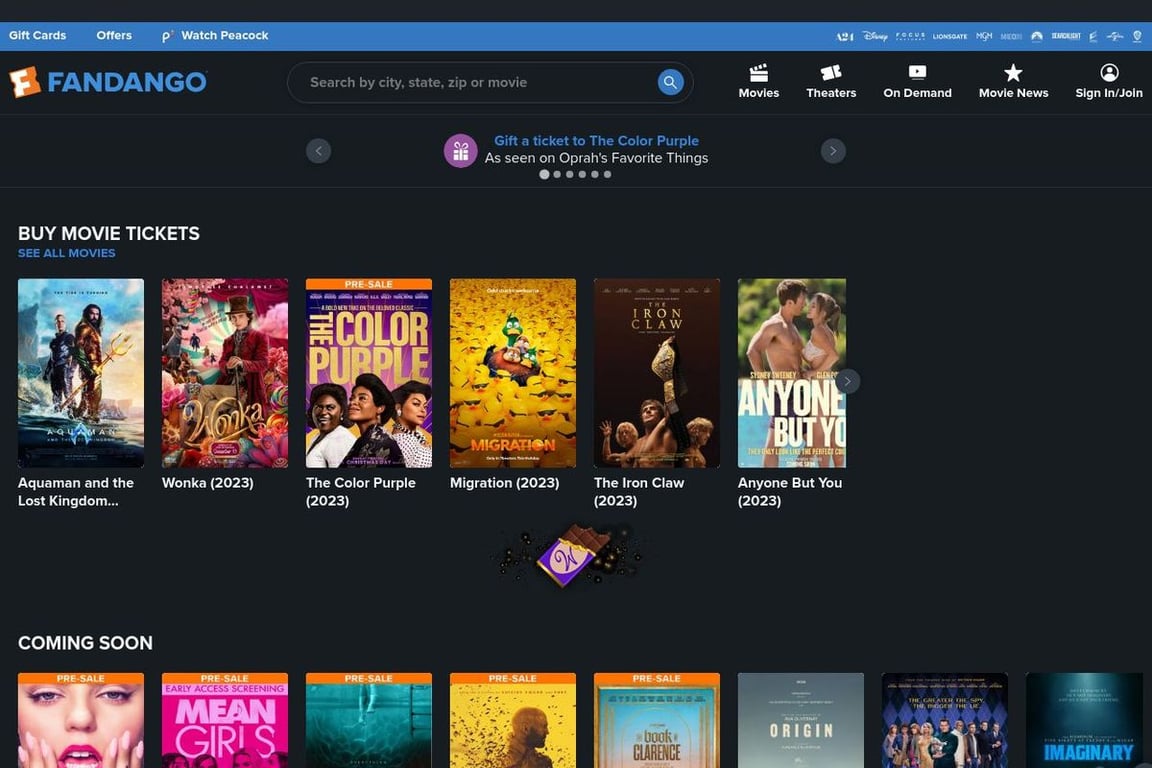Click the A24 studio logo
The image size is (1152, 768).
tap(845, 35)
